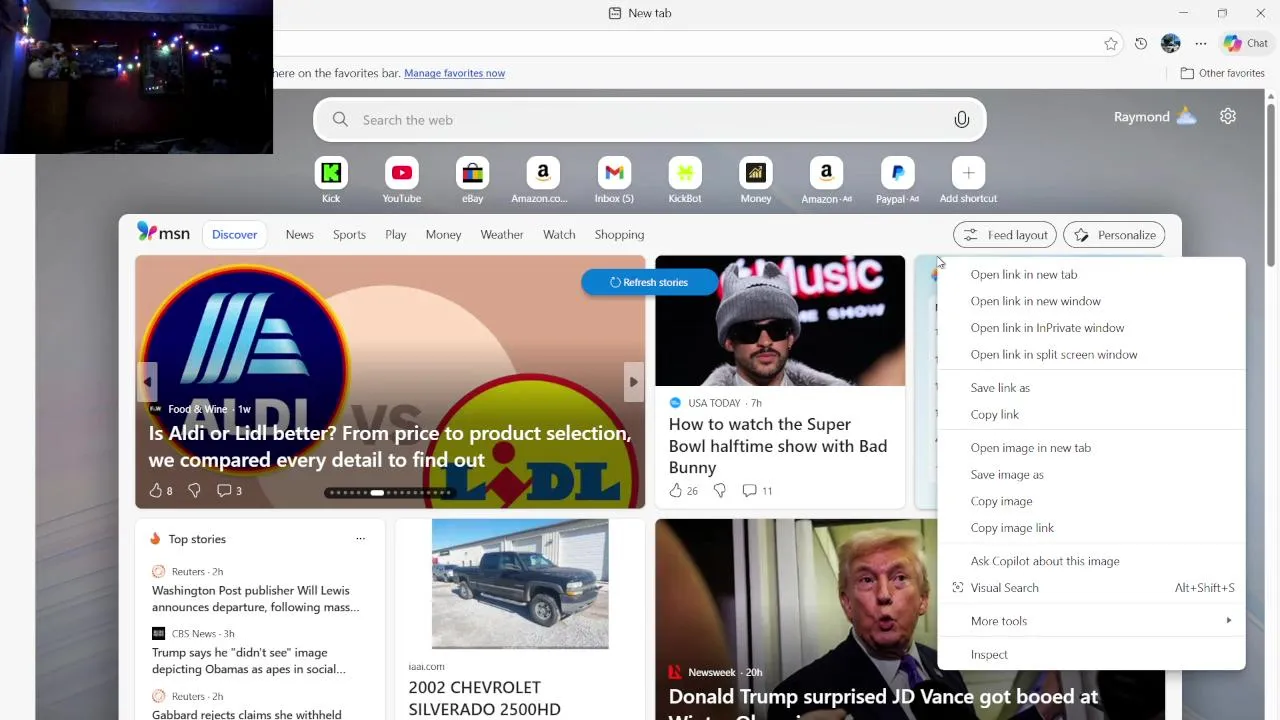Viewport: 1280px width, 720px height.
Task: Switch to the Sports tab
Action: point(349,234)
